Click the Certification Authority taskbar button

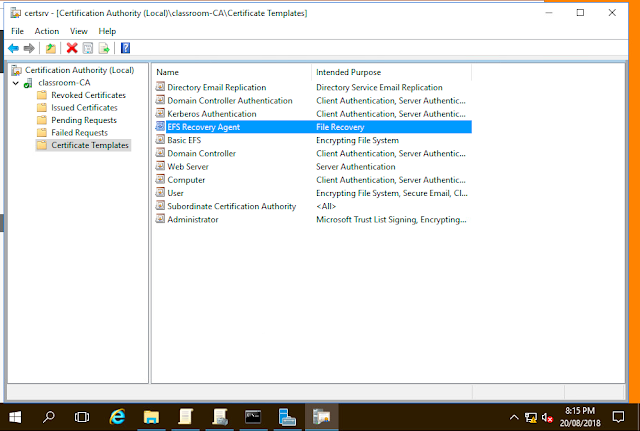pos(321,417)
